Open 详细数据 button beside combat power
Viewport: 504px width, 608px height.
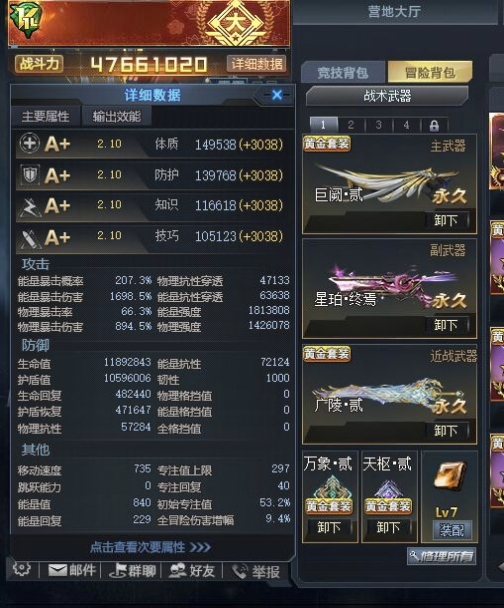[x=257, y=64]
